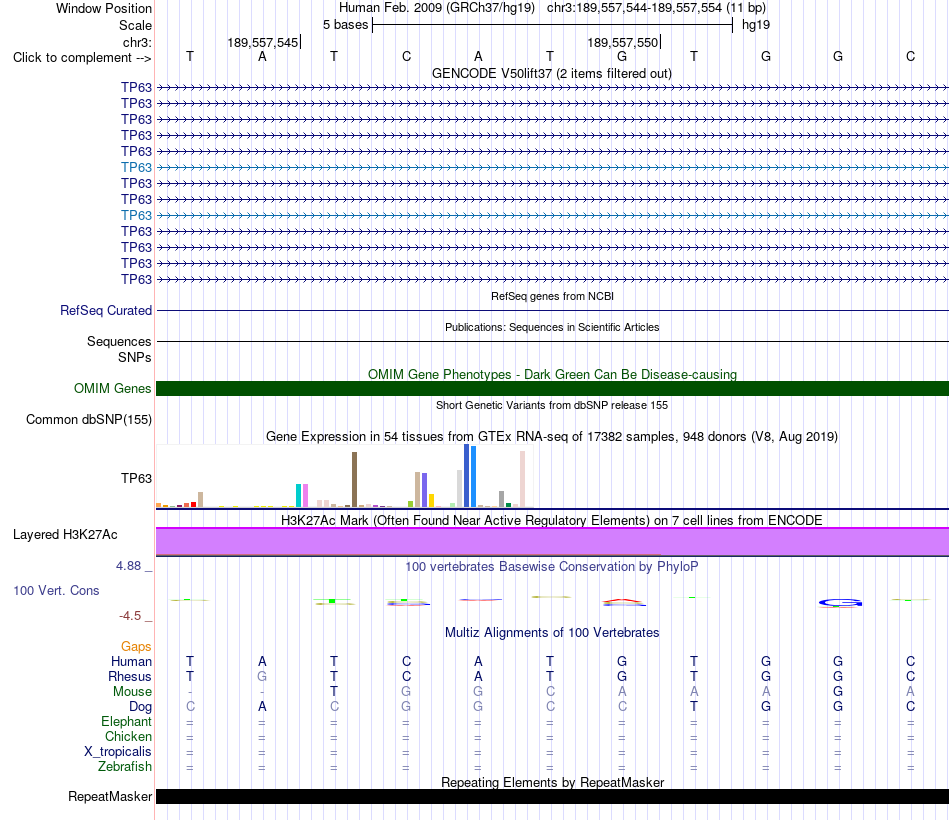Click the black RepeatMasker bar
Screen dimensions: 950x820
pos(552,796)
